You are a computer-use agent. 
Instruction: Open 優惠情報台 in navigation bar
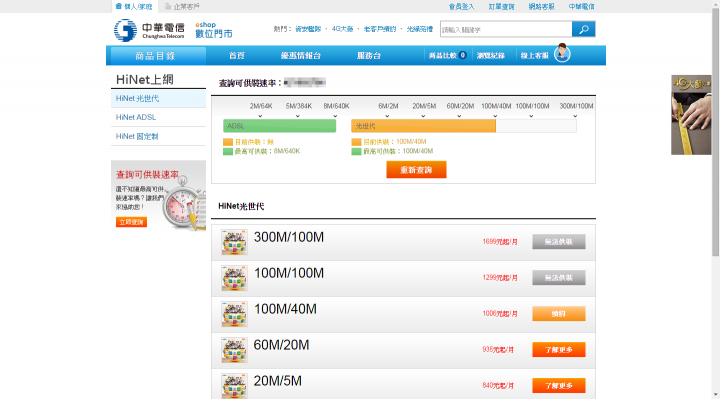pos(301,56)
